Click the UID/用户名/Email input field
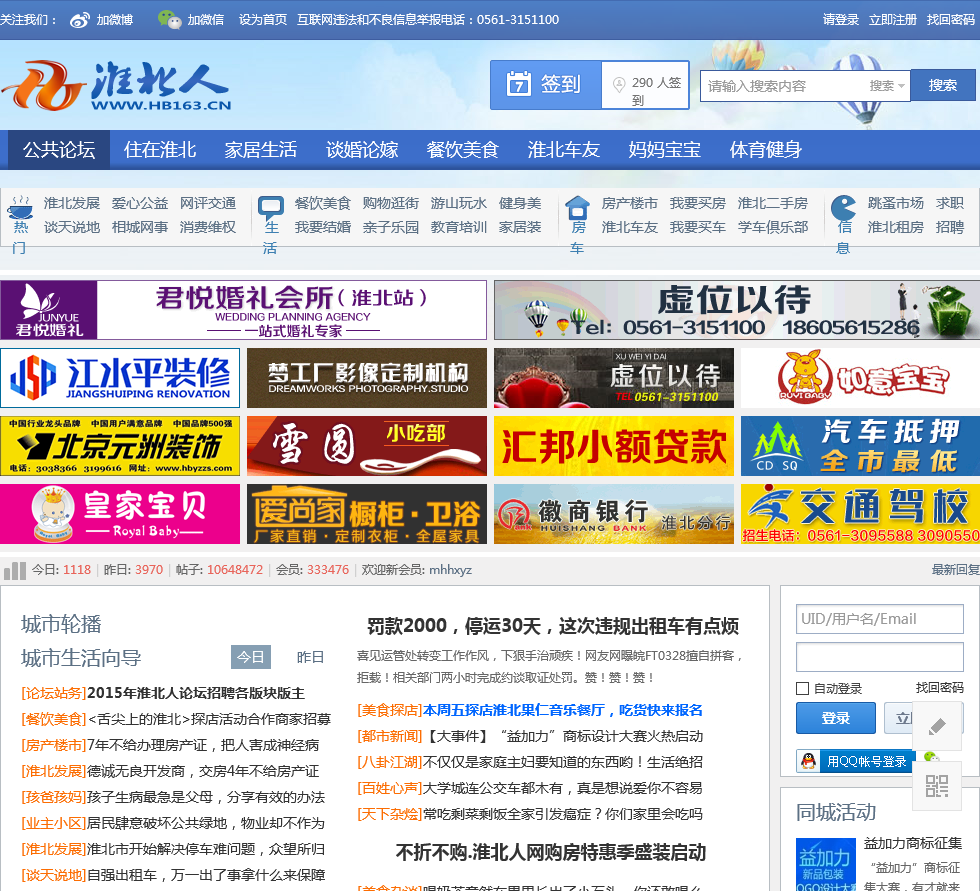The image size is (980, 891). [x=879, y=619]
